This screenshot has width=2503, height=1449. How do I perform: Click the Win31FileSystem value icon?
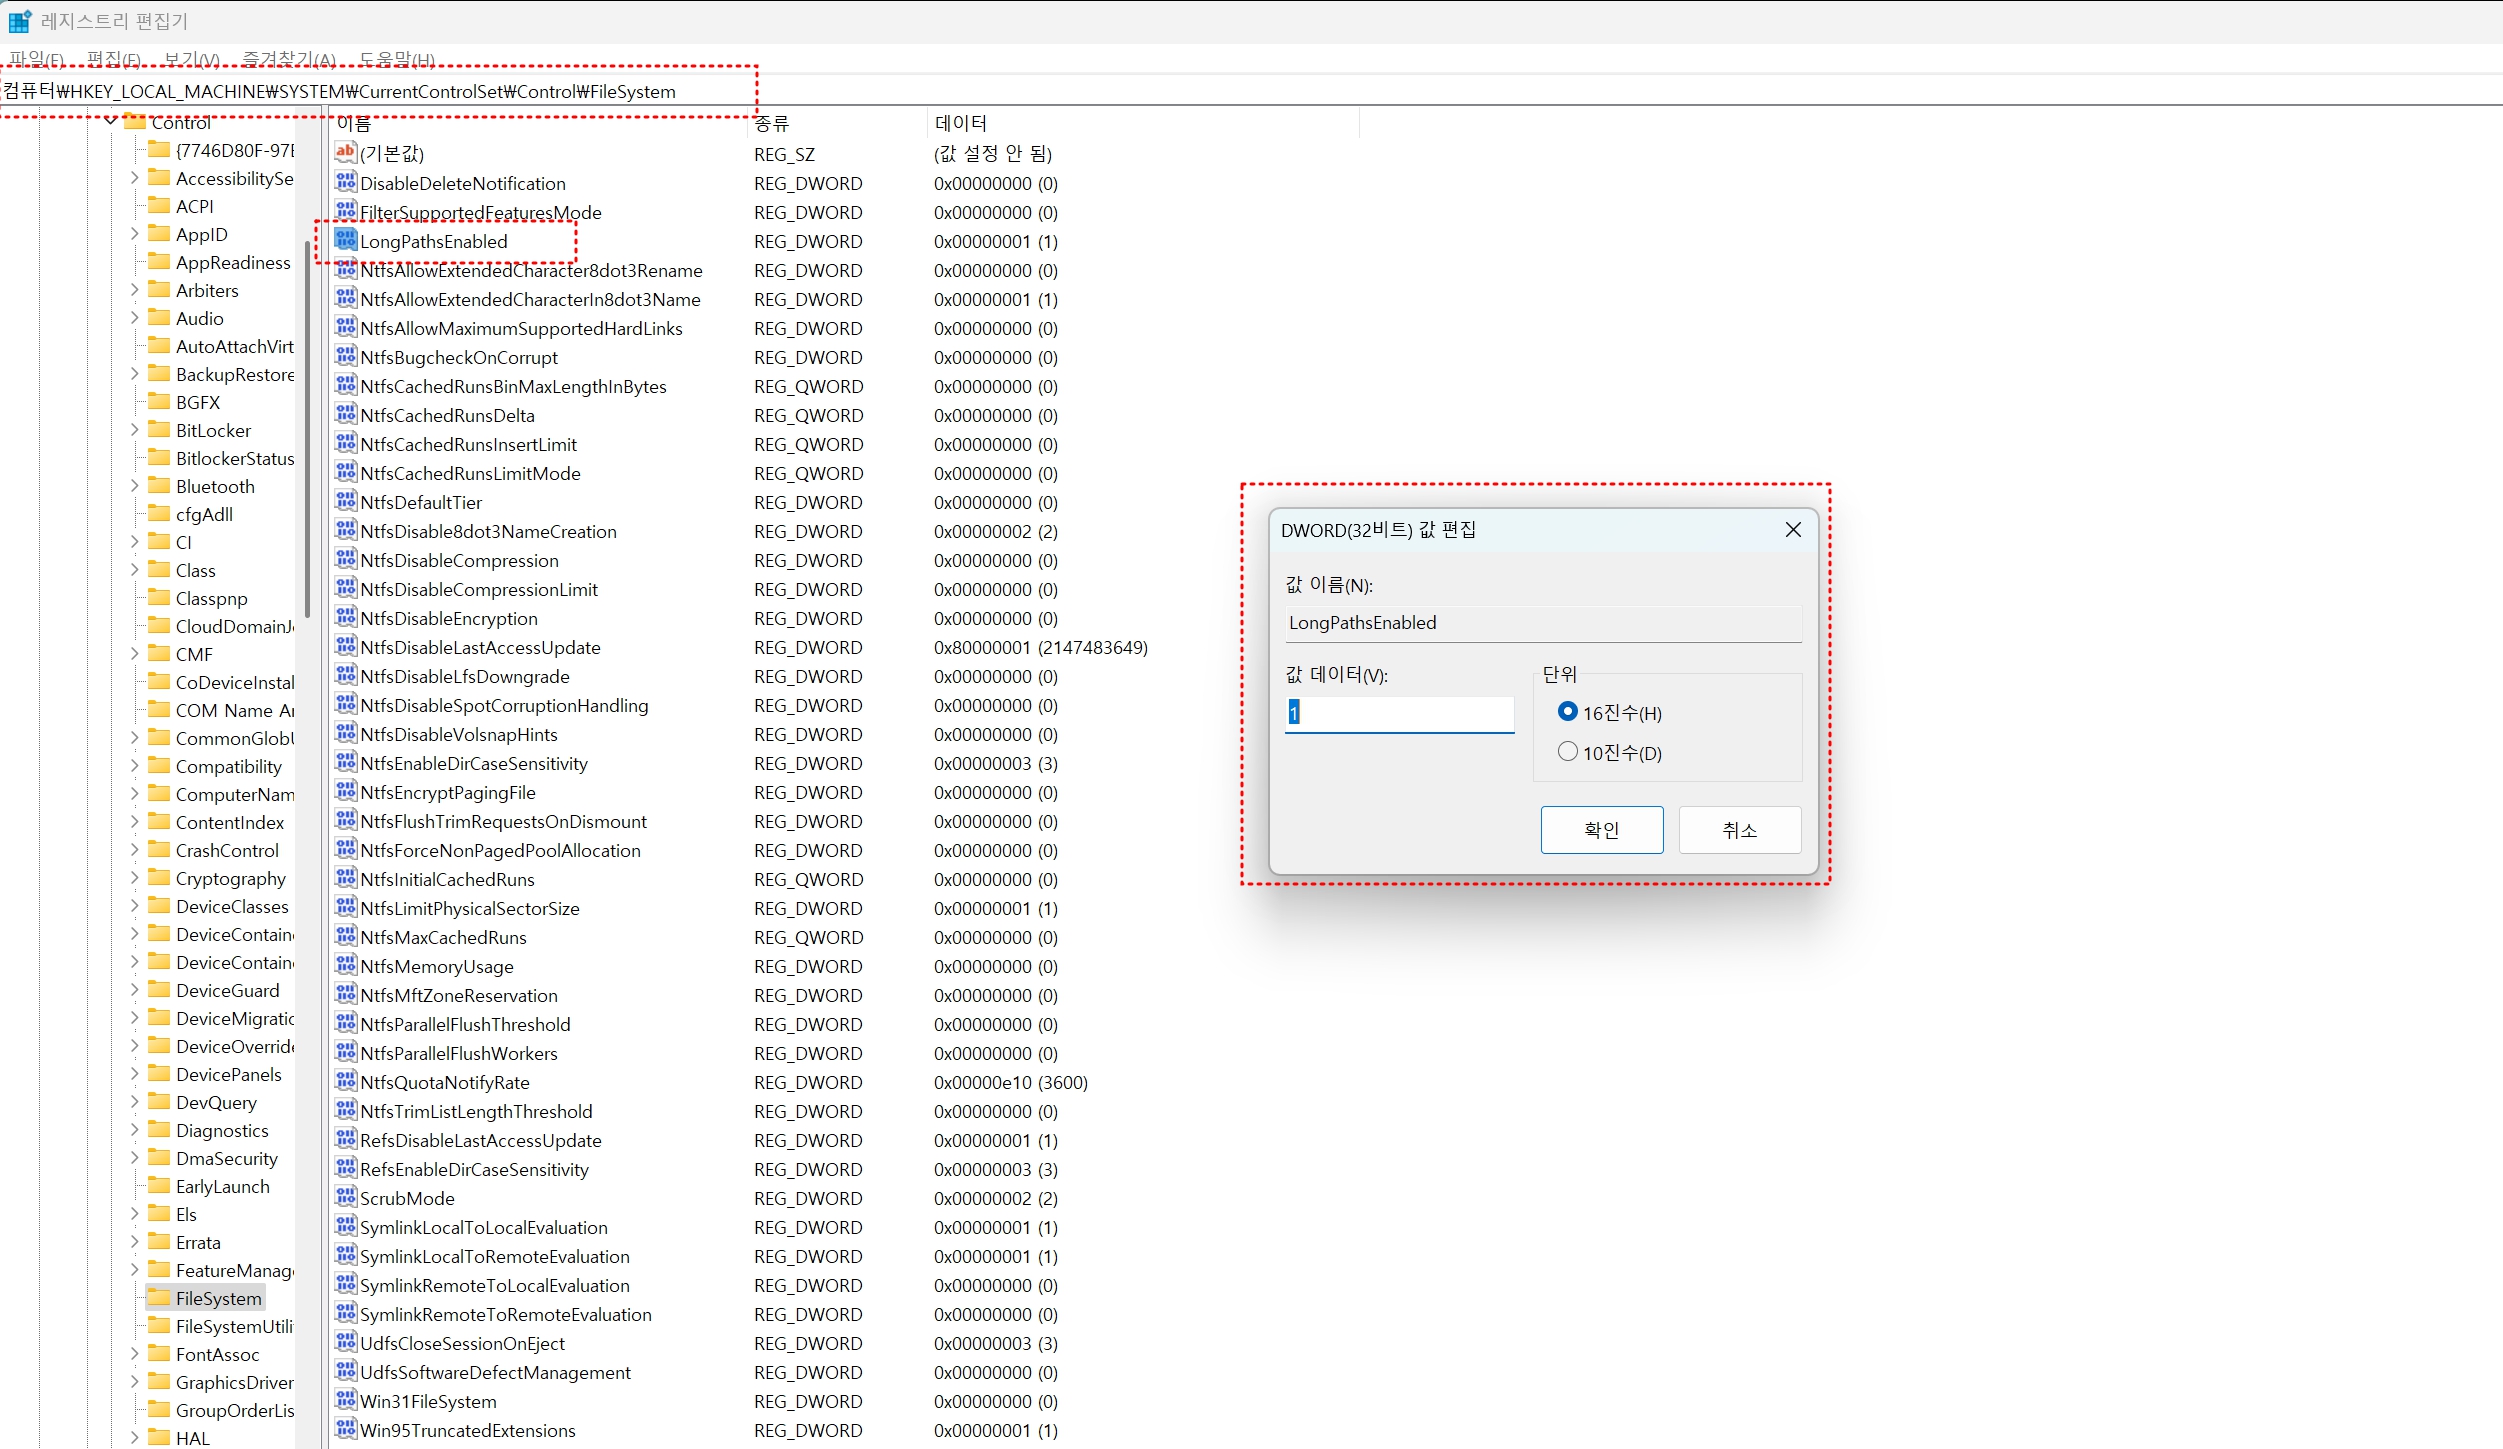(346, 1400)
